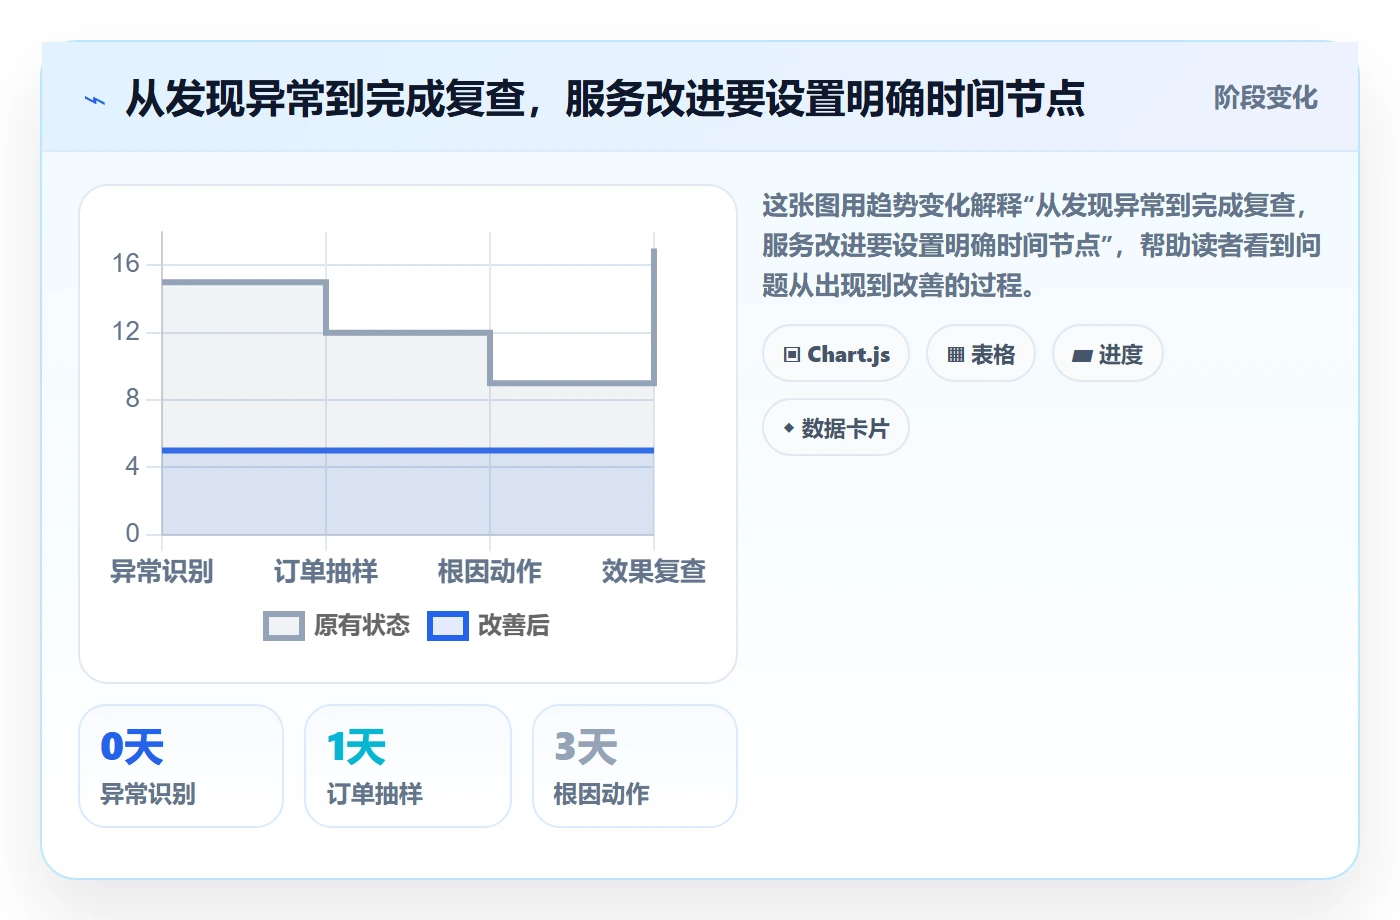Select the 数据卡片 tag pill
Screen dimensions: 1400x920
(x=836, y=428)
